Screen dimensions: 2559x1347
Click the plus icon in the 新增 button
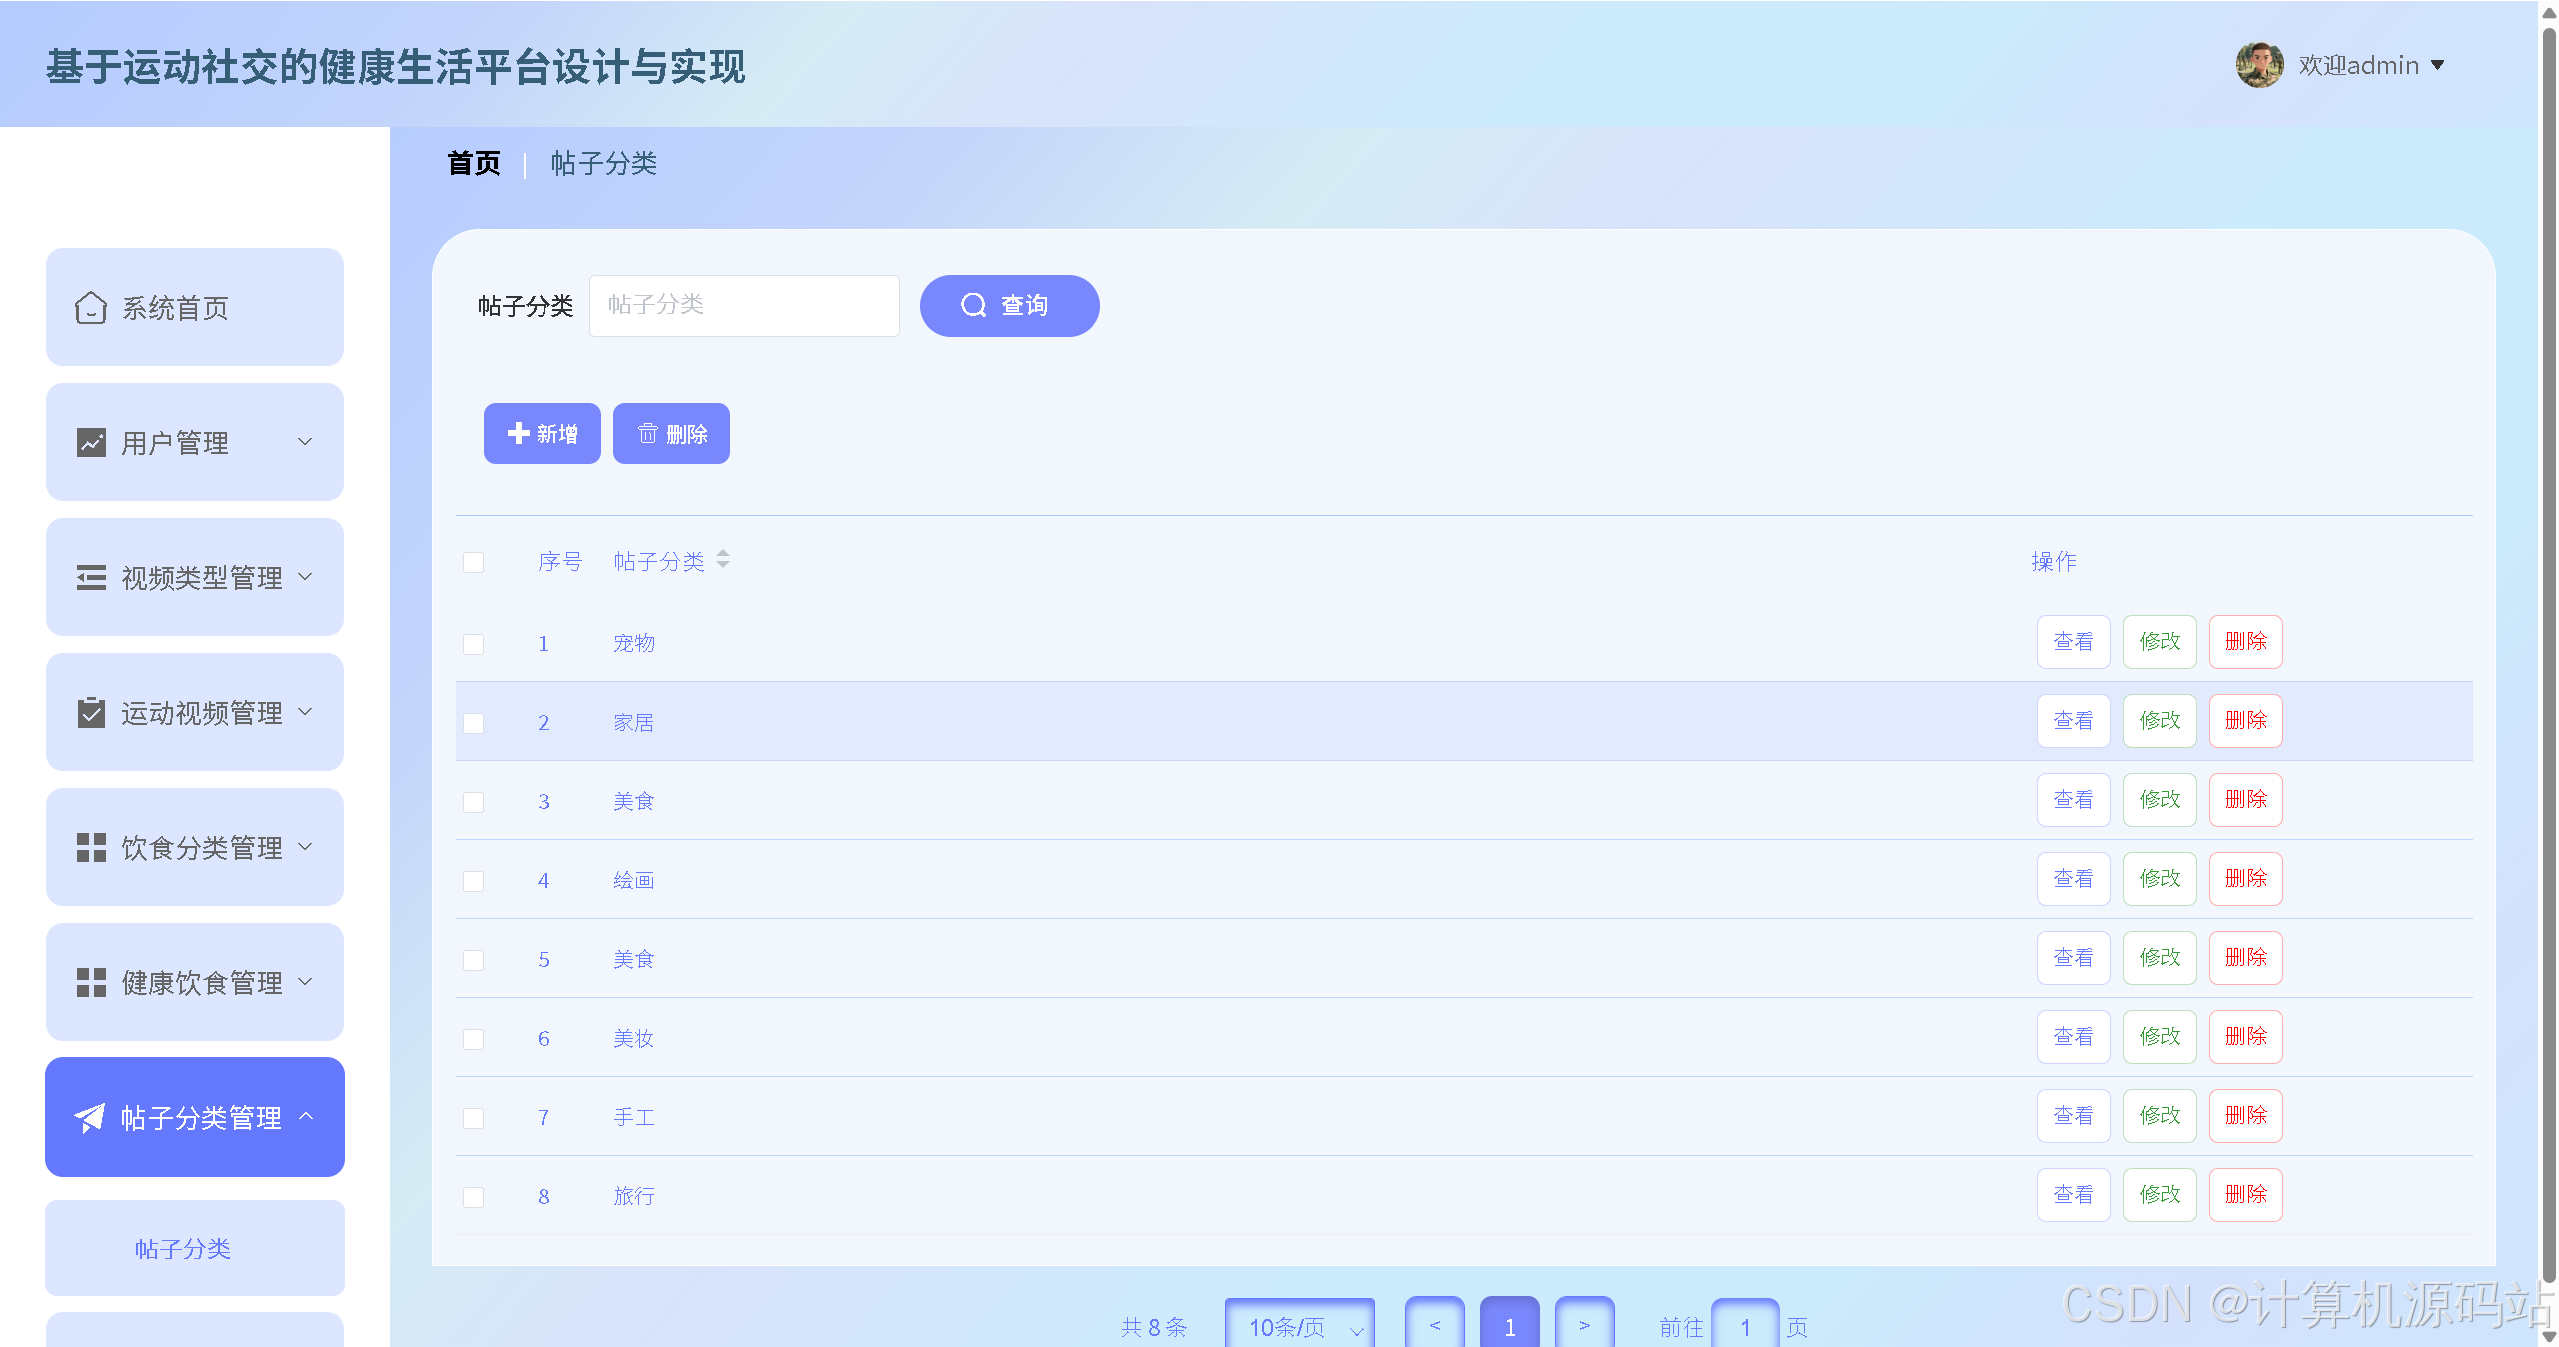click(x=518, y=433)
